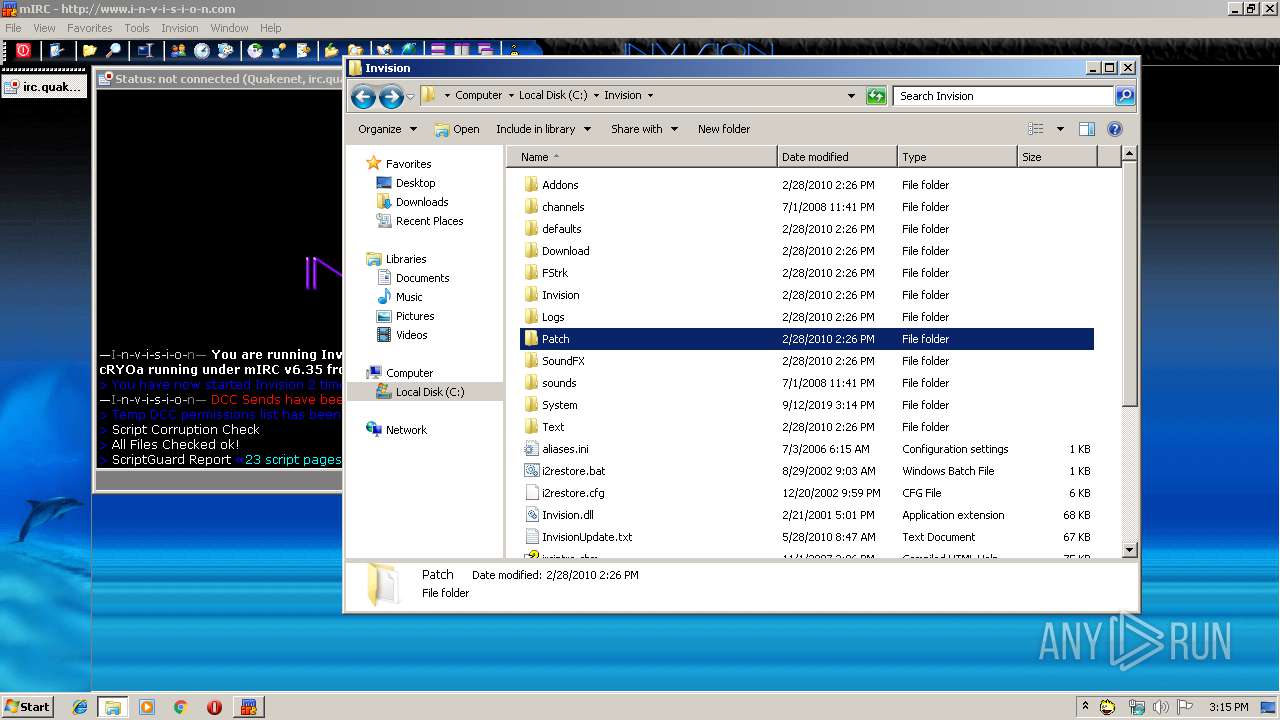Launch Google Chrome from the taskbar
The width and height of the screenshot is (1280, 720).
coord(180,706)
